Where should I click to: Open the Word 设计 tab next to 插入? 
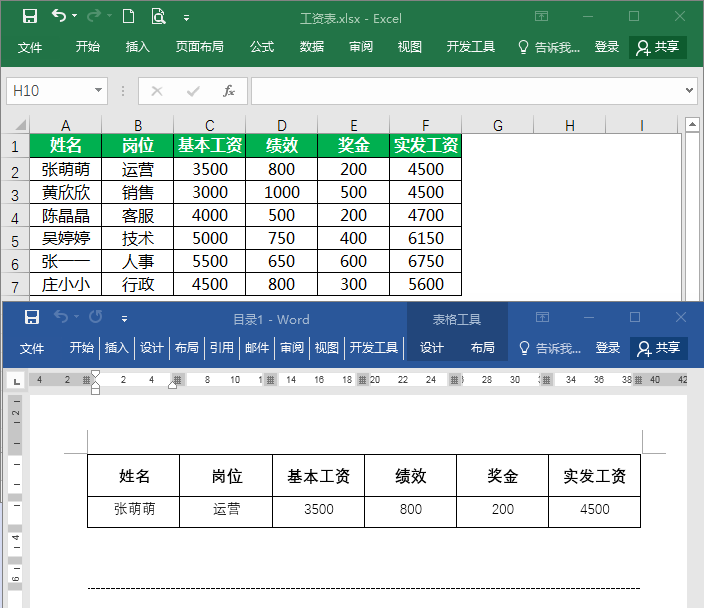(151, 348)
